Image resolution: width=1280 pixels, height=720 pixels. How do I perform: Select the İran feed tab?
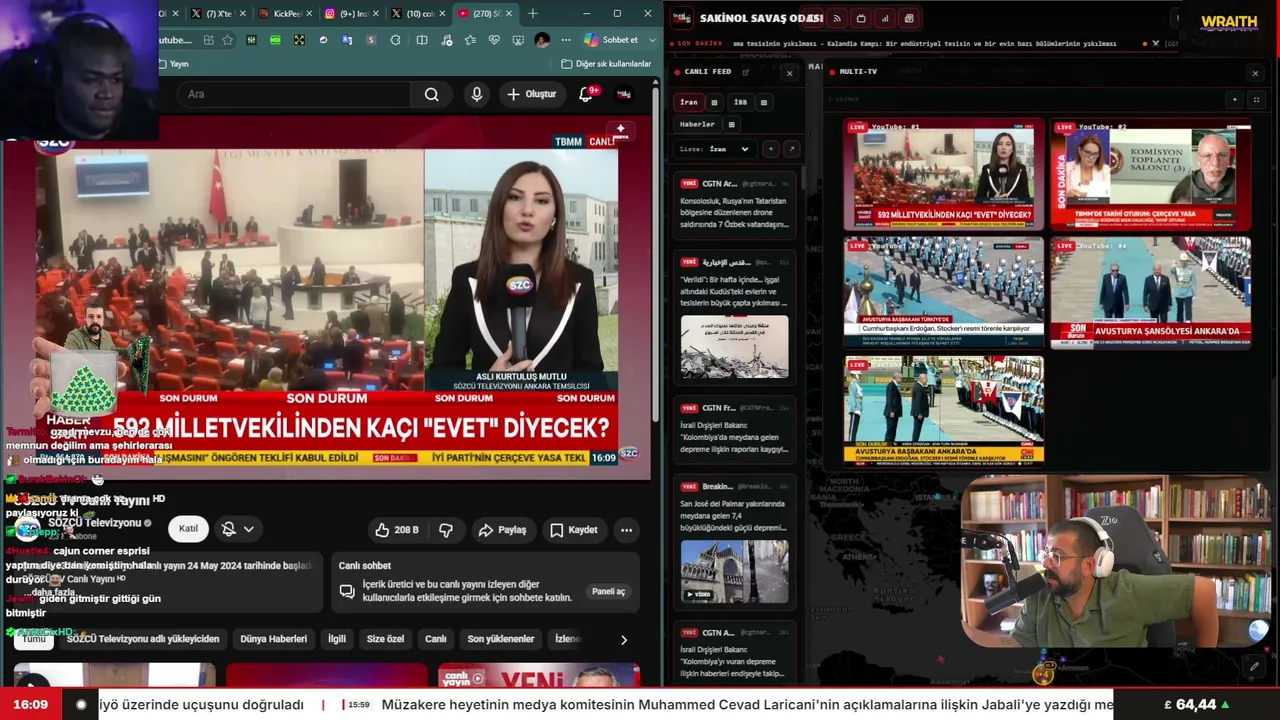pos(689,102)
